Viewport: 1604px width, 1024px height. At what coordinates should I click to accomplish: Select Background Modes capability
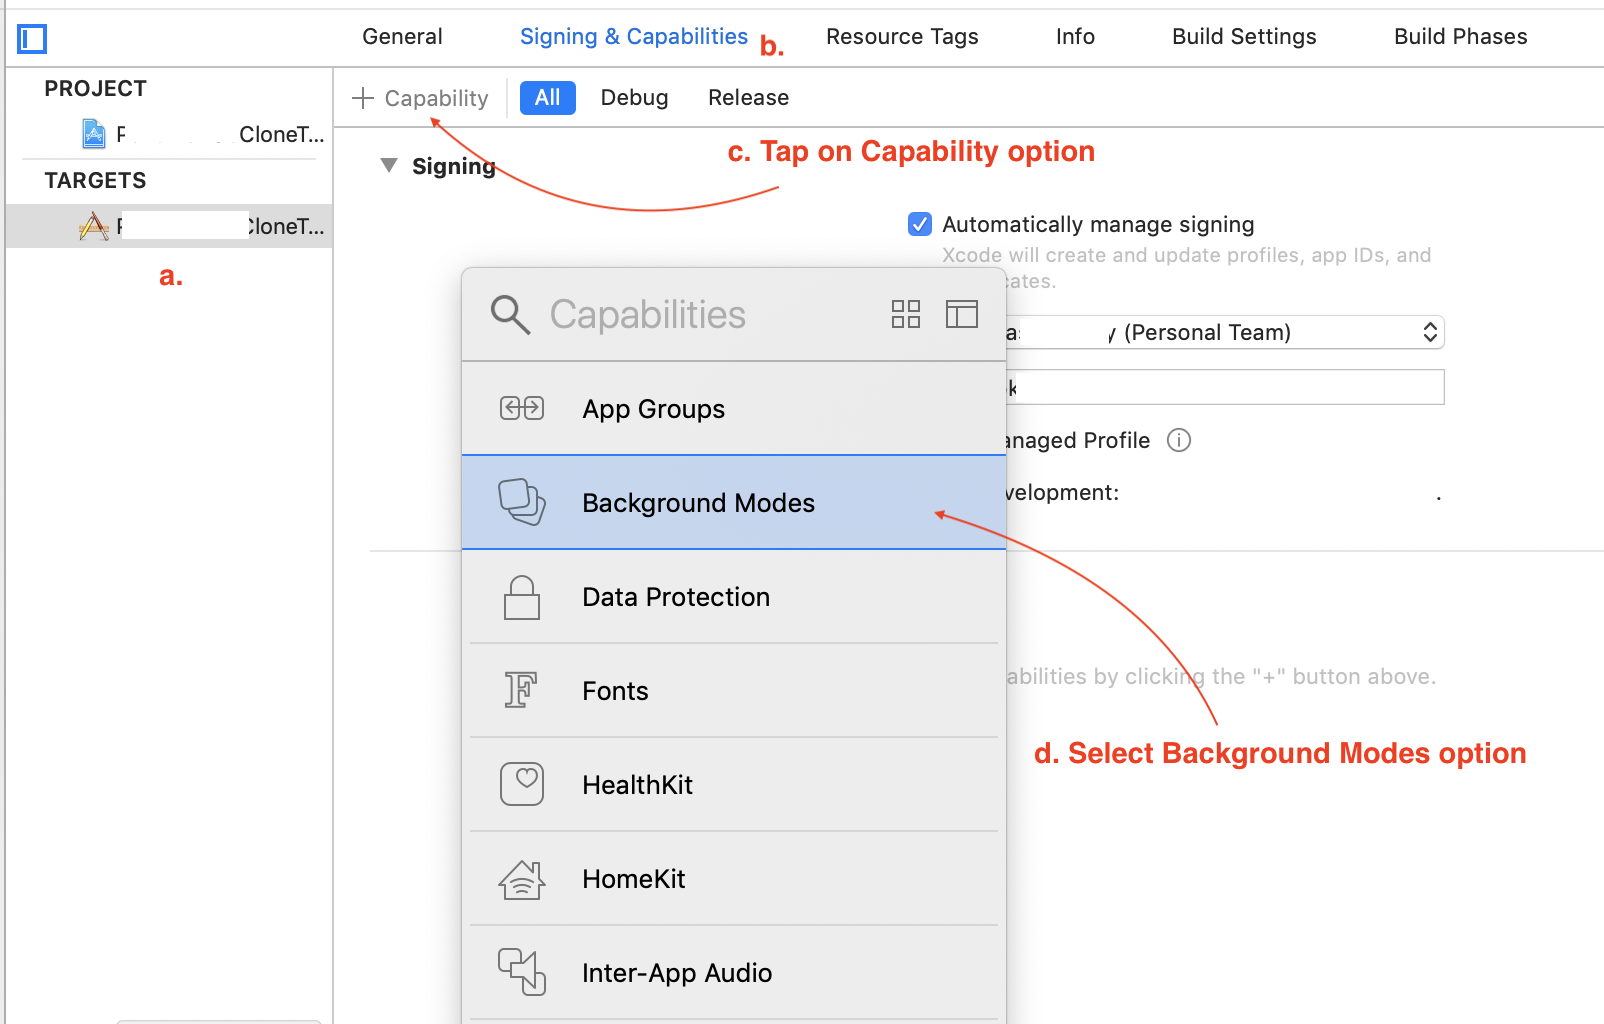(734, 502)
